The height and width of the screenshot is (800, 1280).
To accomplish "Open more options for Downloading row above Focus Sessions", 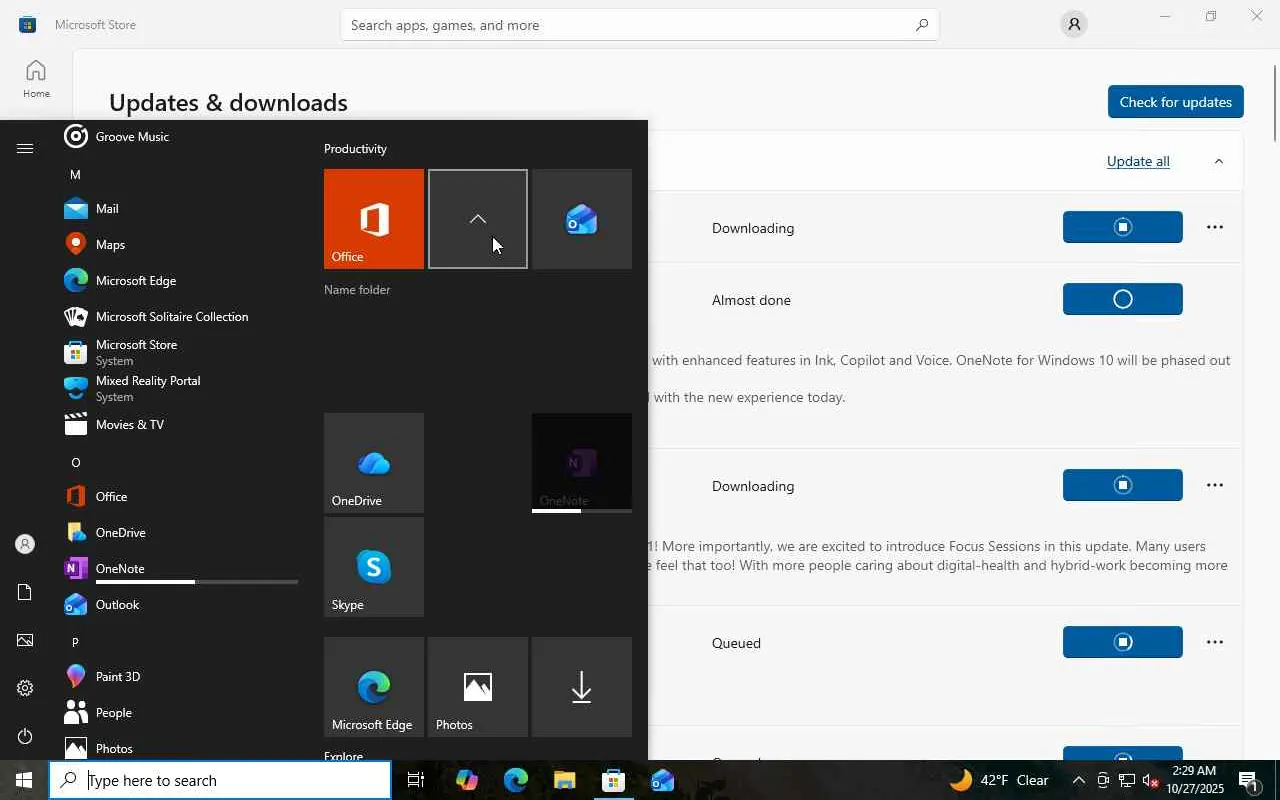I will pos(1215,485).
